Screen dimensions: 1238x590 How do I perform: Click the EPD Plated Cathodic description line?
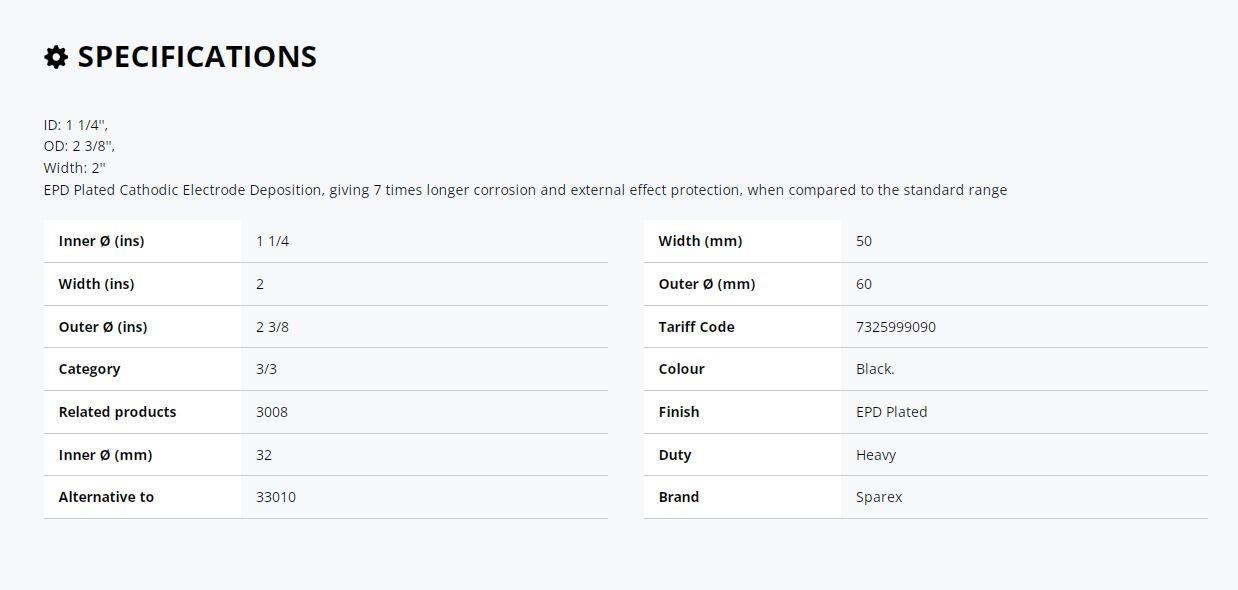pyautogui.click(x=525, y=190)
